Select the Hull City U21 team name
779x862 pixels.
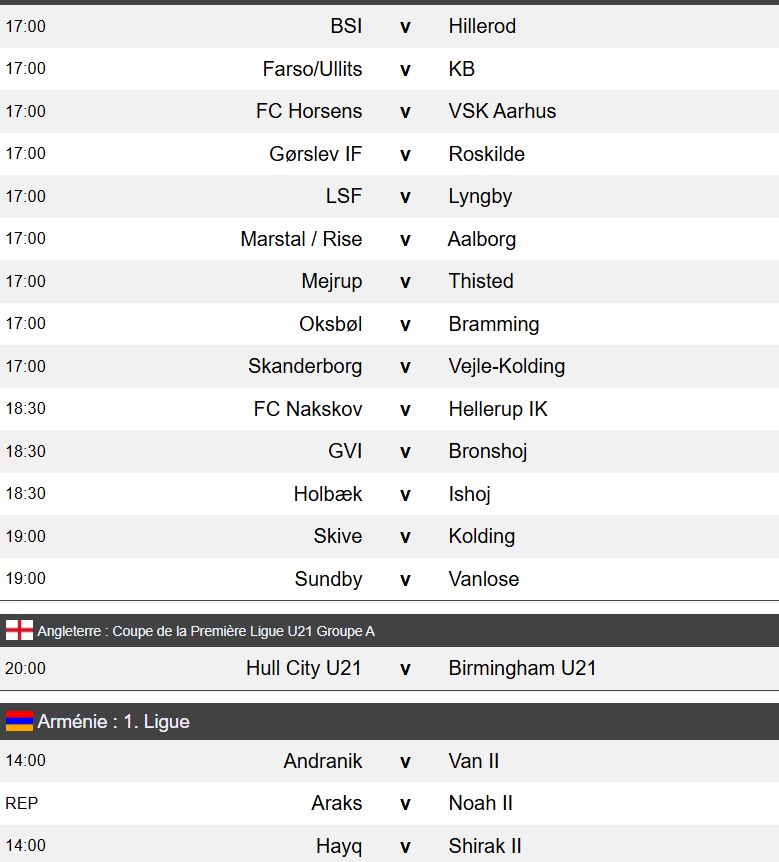point(304,668)
